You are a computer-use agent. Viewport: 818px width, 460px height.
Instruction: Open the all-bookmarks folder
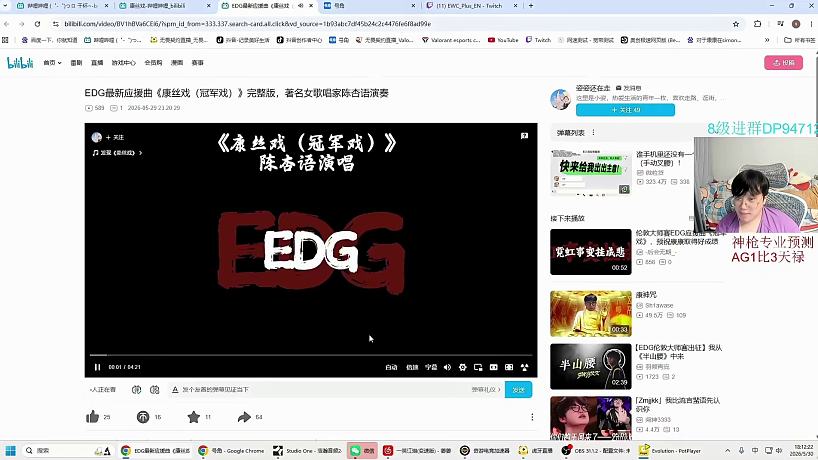[800, 40]
